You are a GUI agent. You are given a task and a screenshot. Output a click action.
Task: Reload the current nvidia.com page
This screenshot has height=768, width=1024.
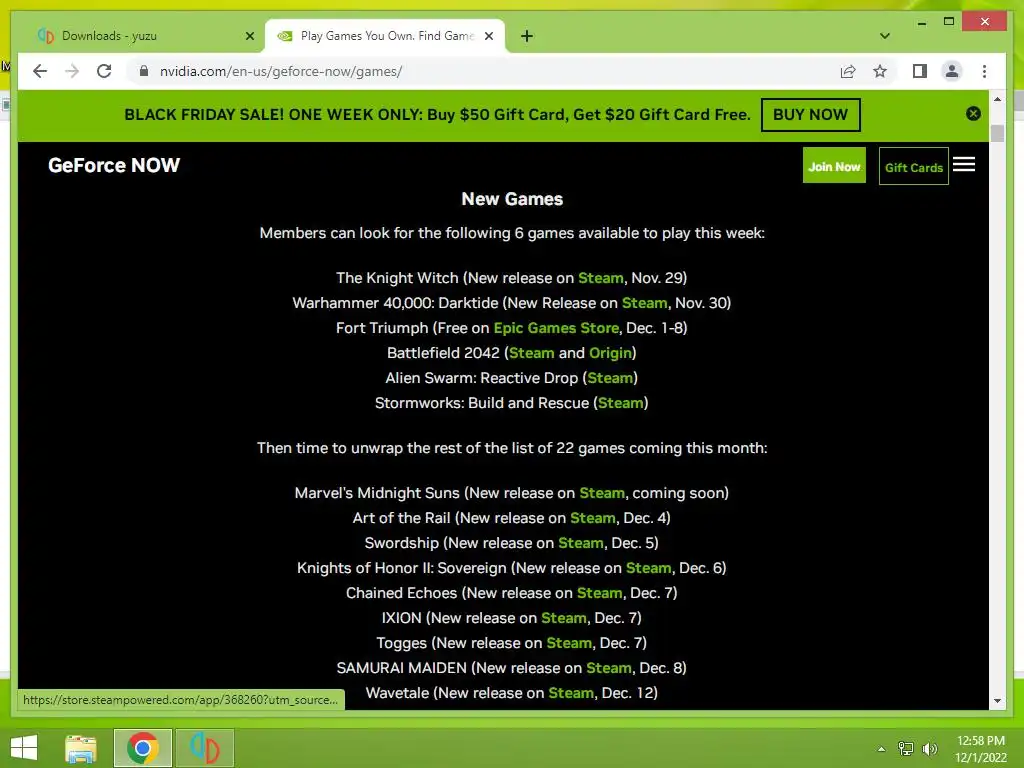[x=104, y=71]
